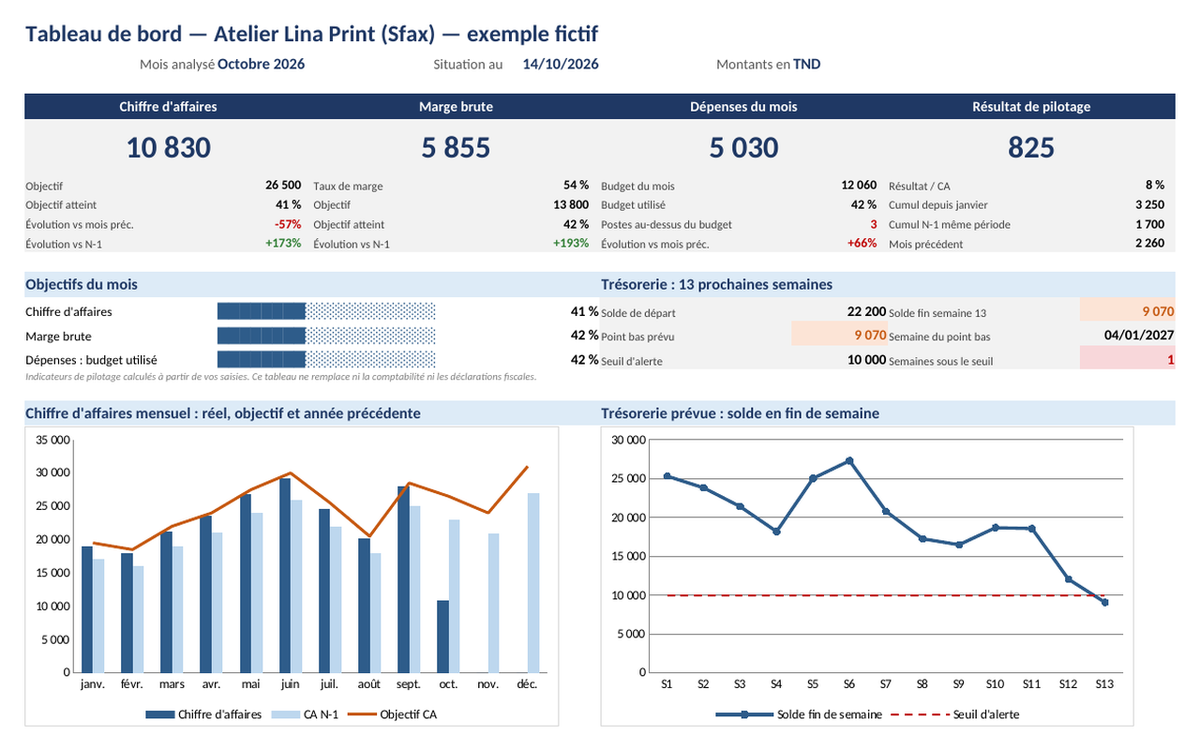The width and height of the screenshot is (1200, 750).
Task: Click the S13 final point on treasury line
Action: [x=1105, y=602]
